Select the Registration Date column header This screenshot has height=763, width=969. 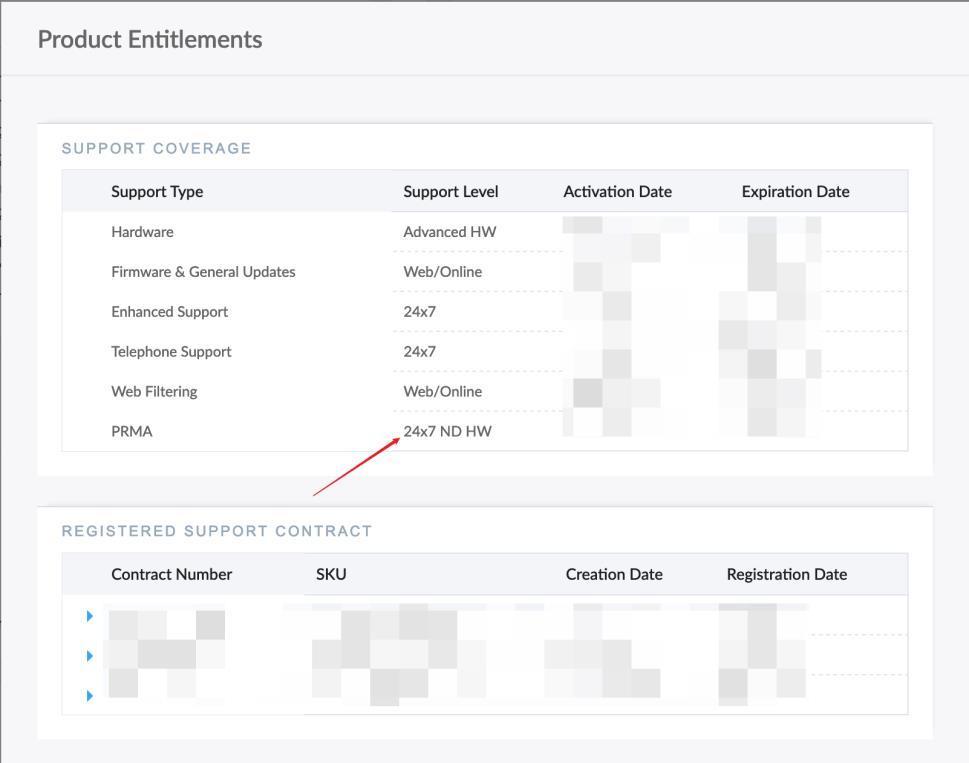[786, 574]
